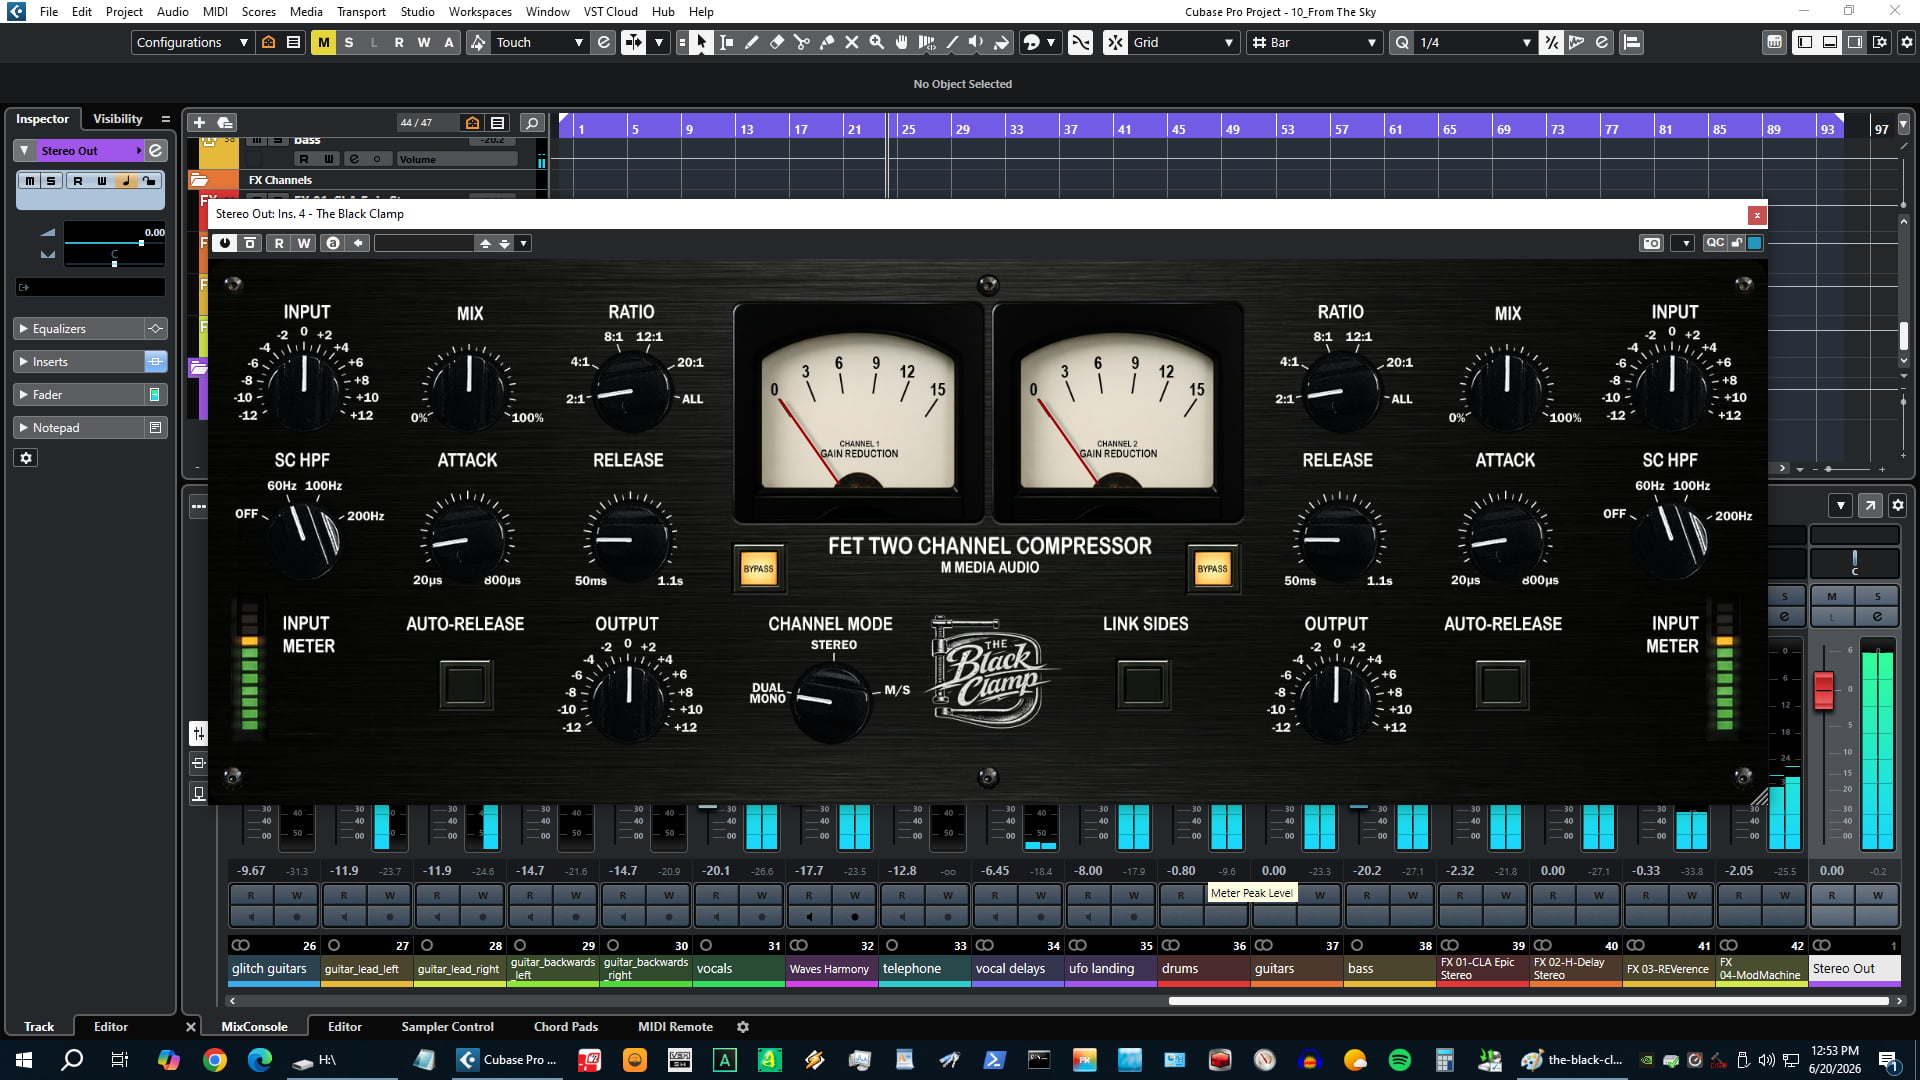Click the Setup Window Layout icon

pyautogui.click(x=1880, y=42)
